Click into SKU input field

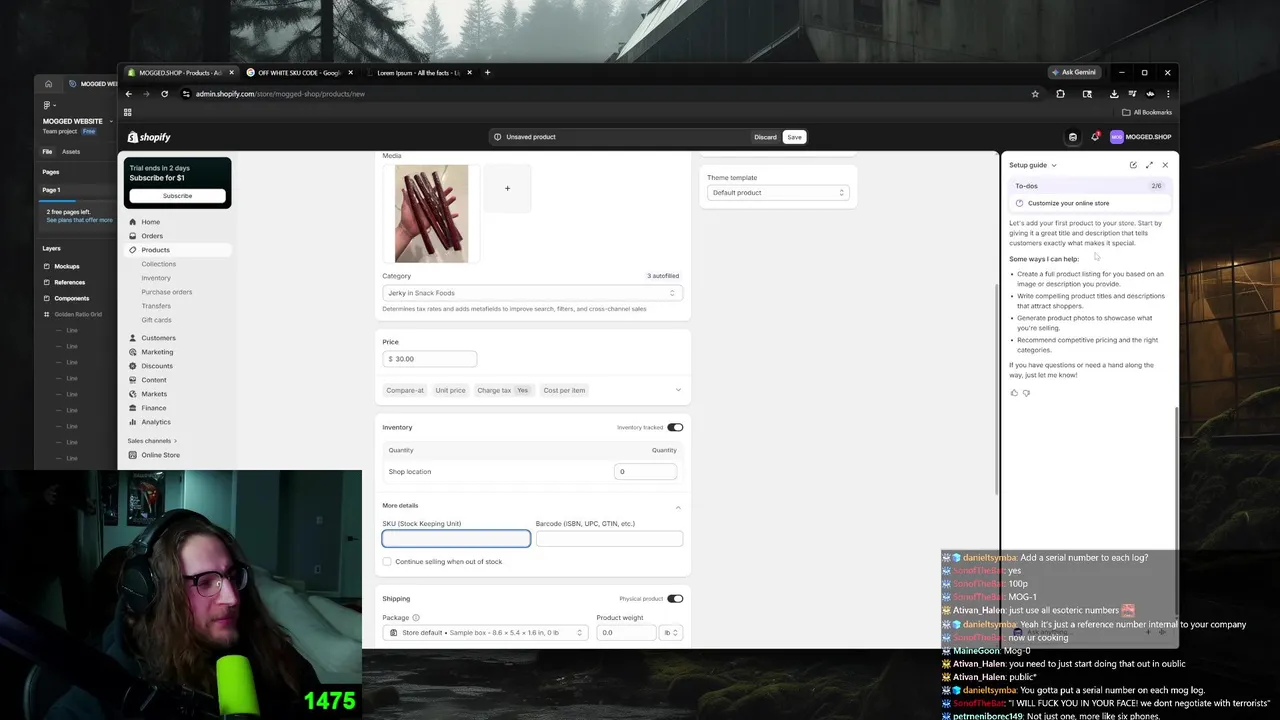[x=456, y=539]
